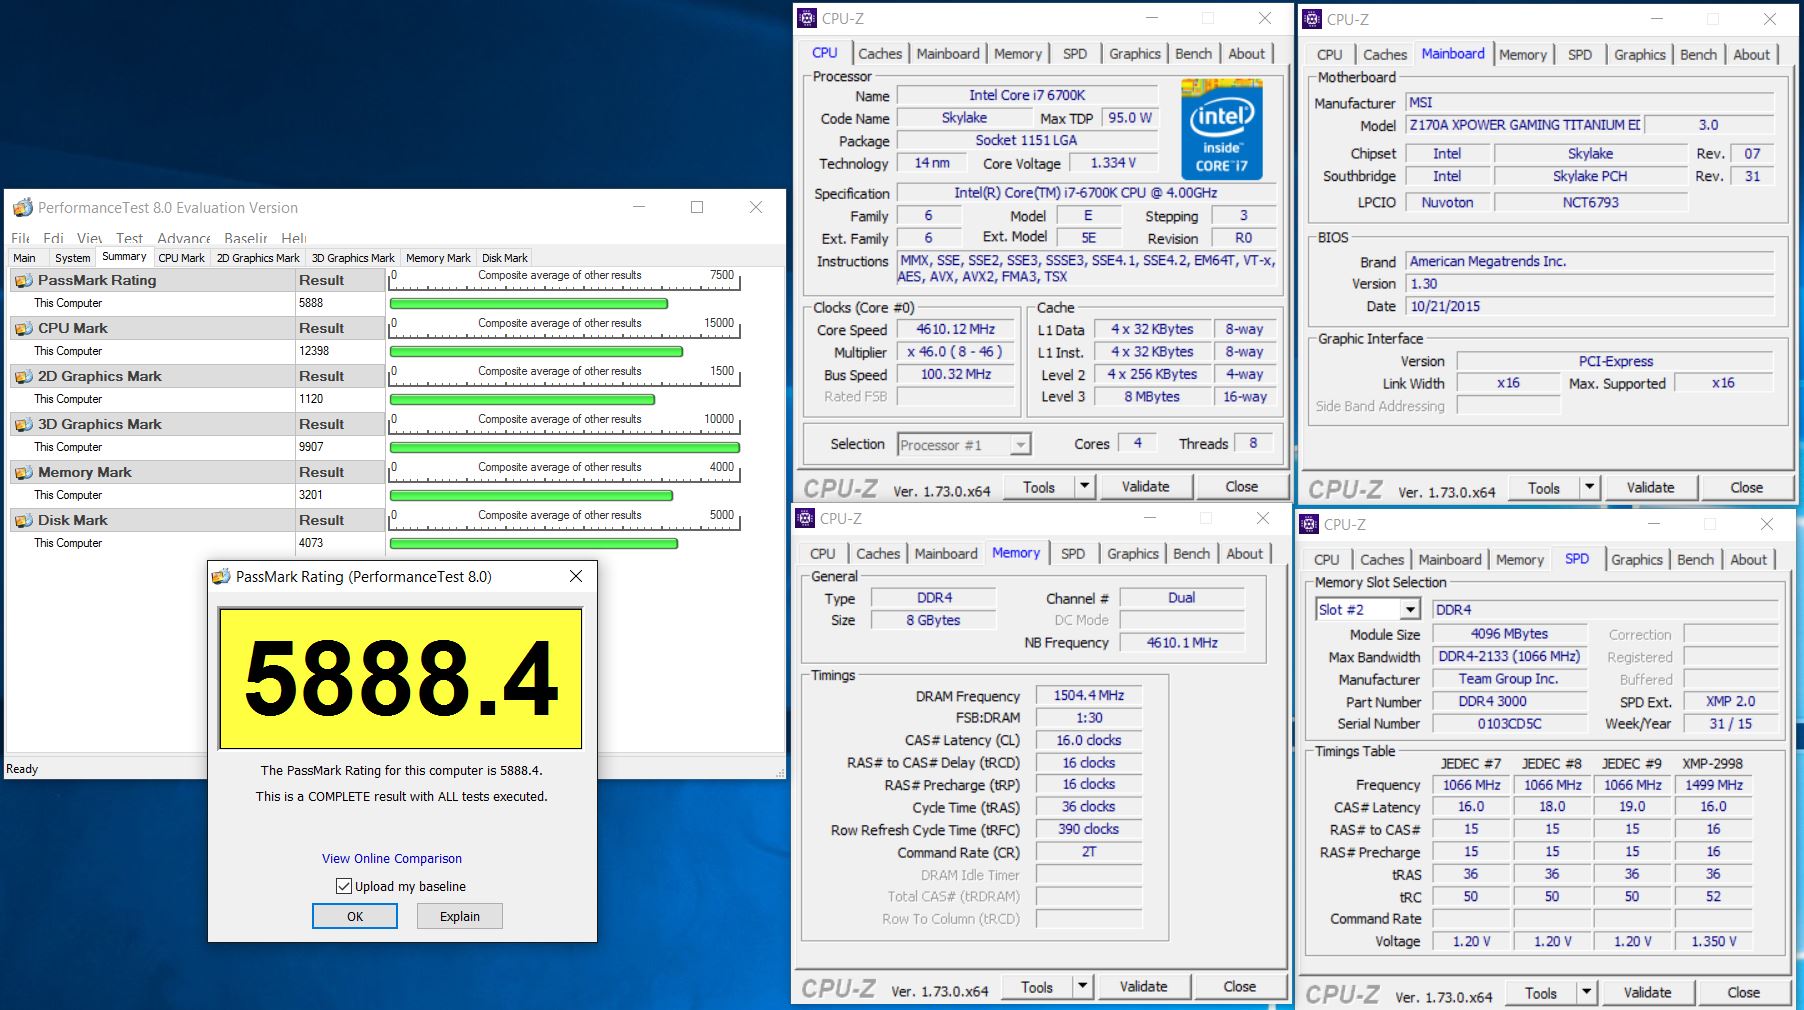Open Caches tab in CPU-Z CPU window
1804x1010 pixels.
[x=880, y=54]
